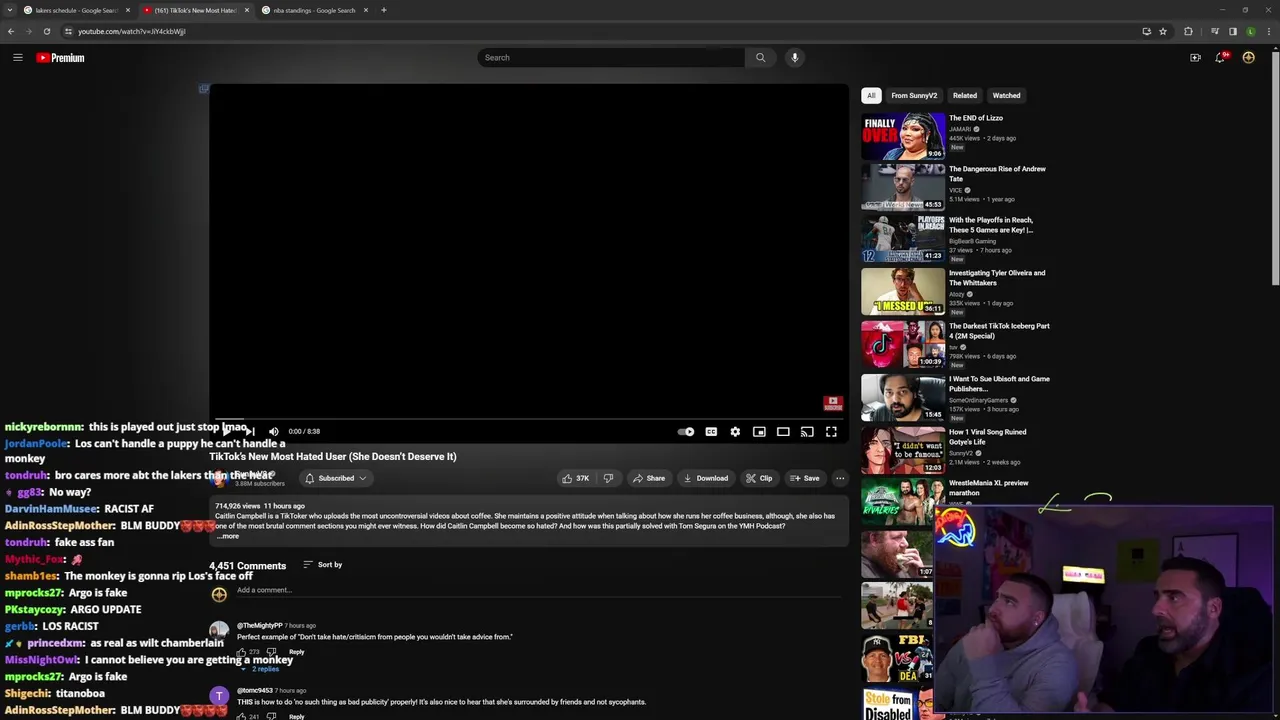The width and height of the screenshot is (1280, 720).
Task: Close the lakers schedule tab
Action: click(127, 10)
